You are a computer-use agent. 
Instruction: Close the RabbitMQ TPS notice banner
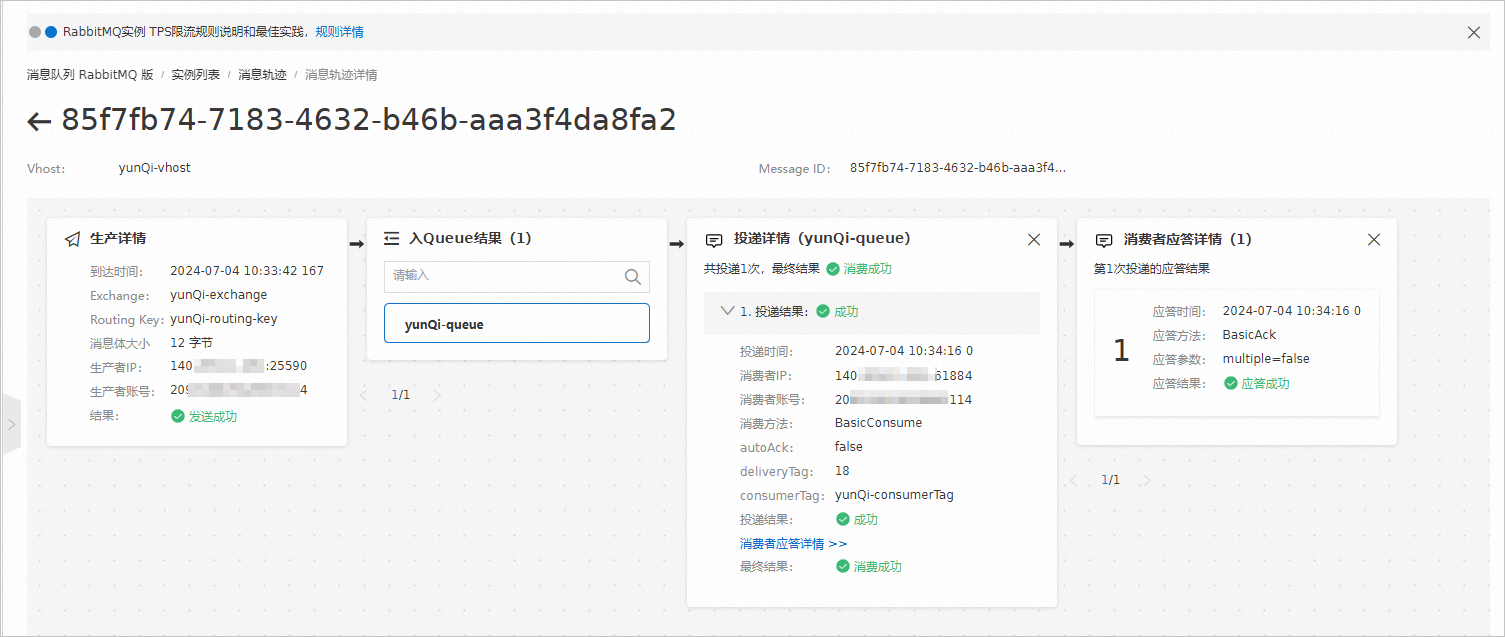pos(1473,32)
